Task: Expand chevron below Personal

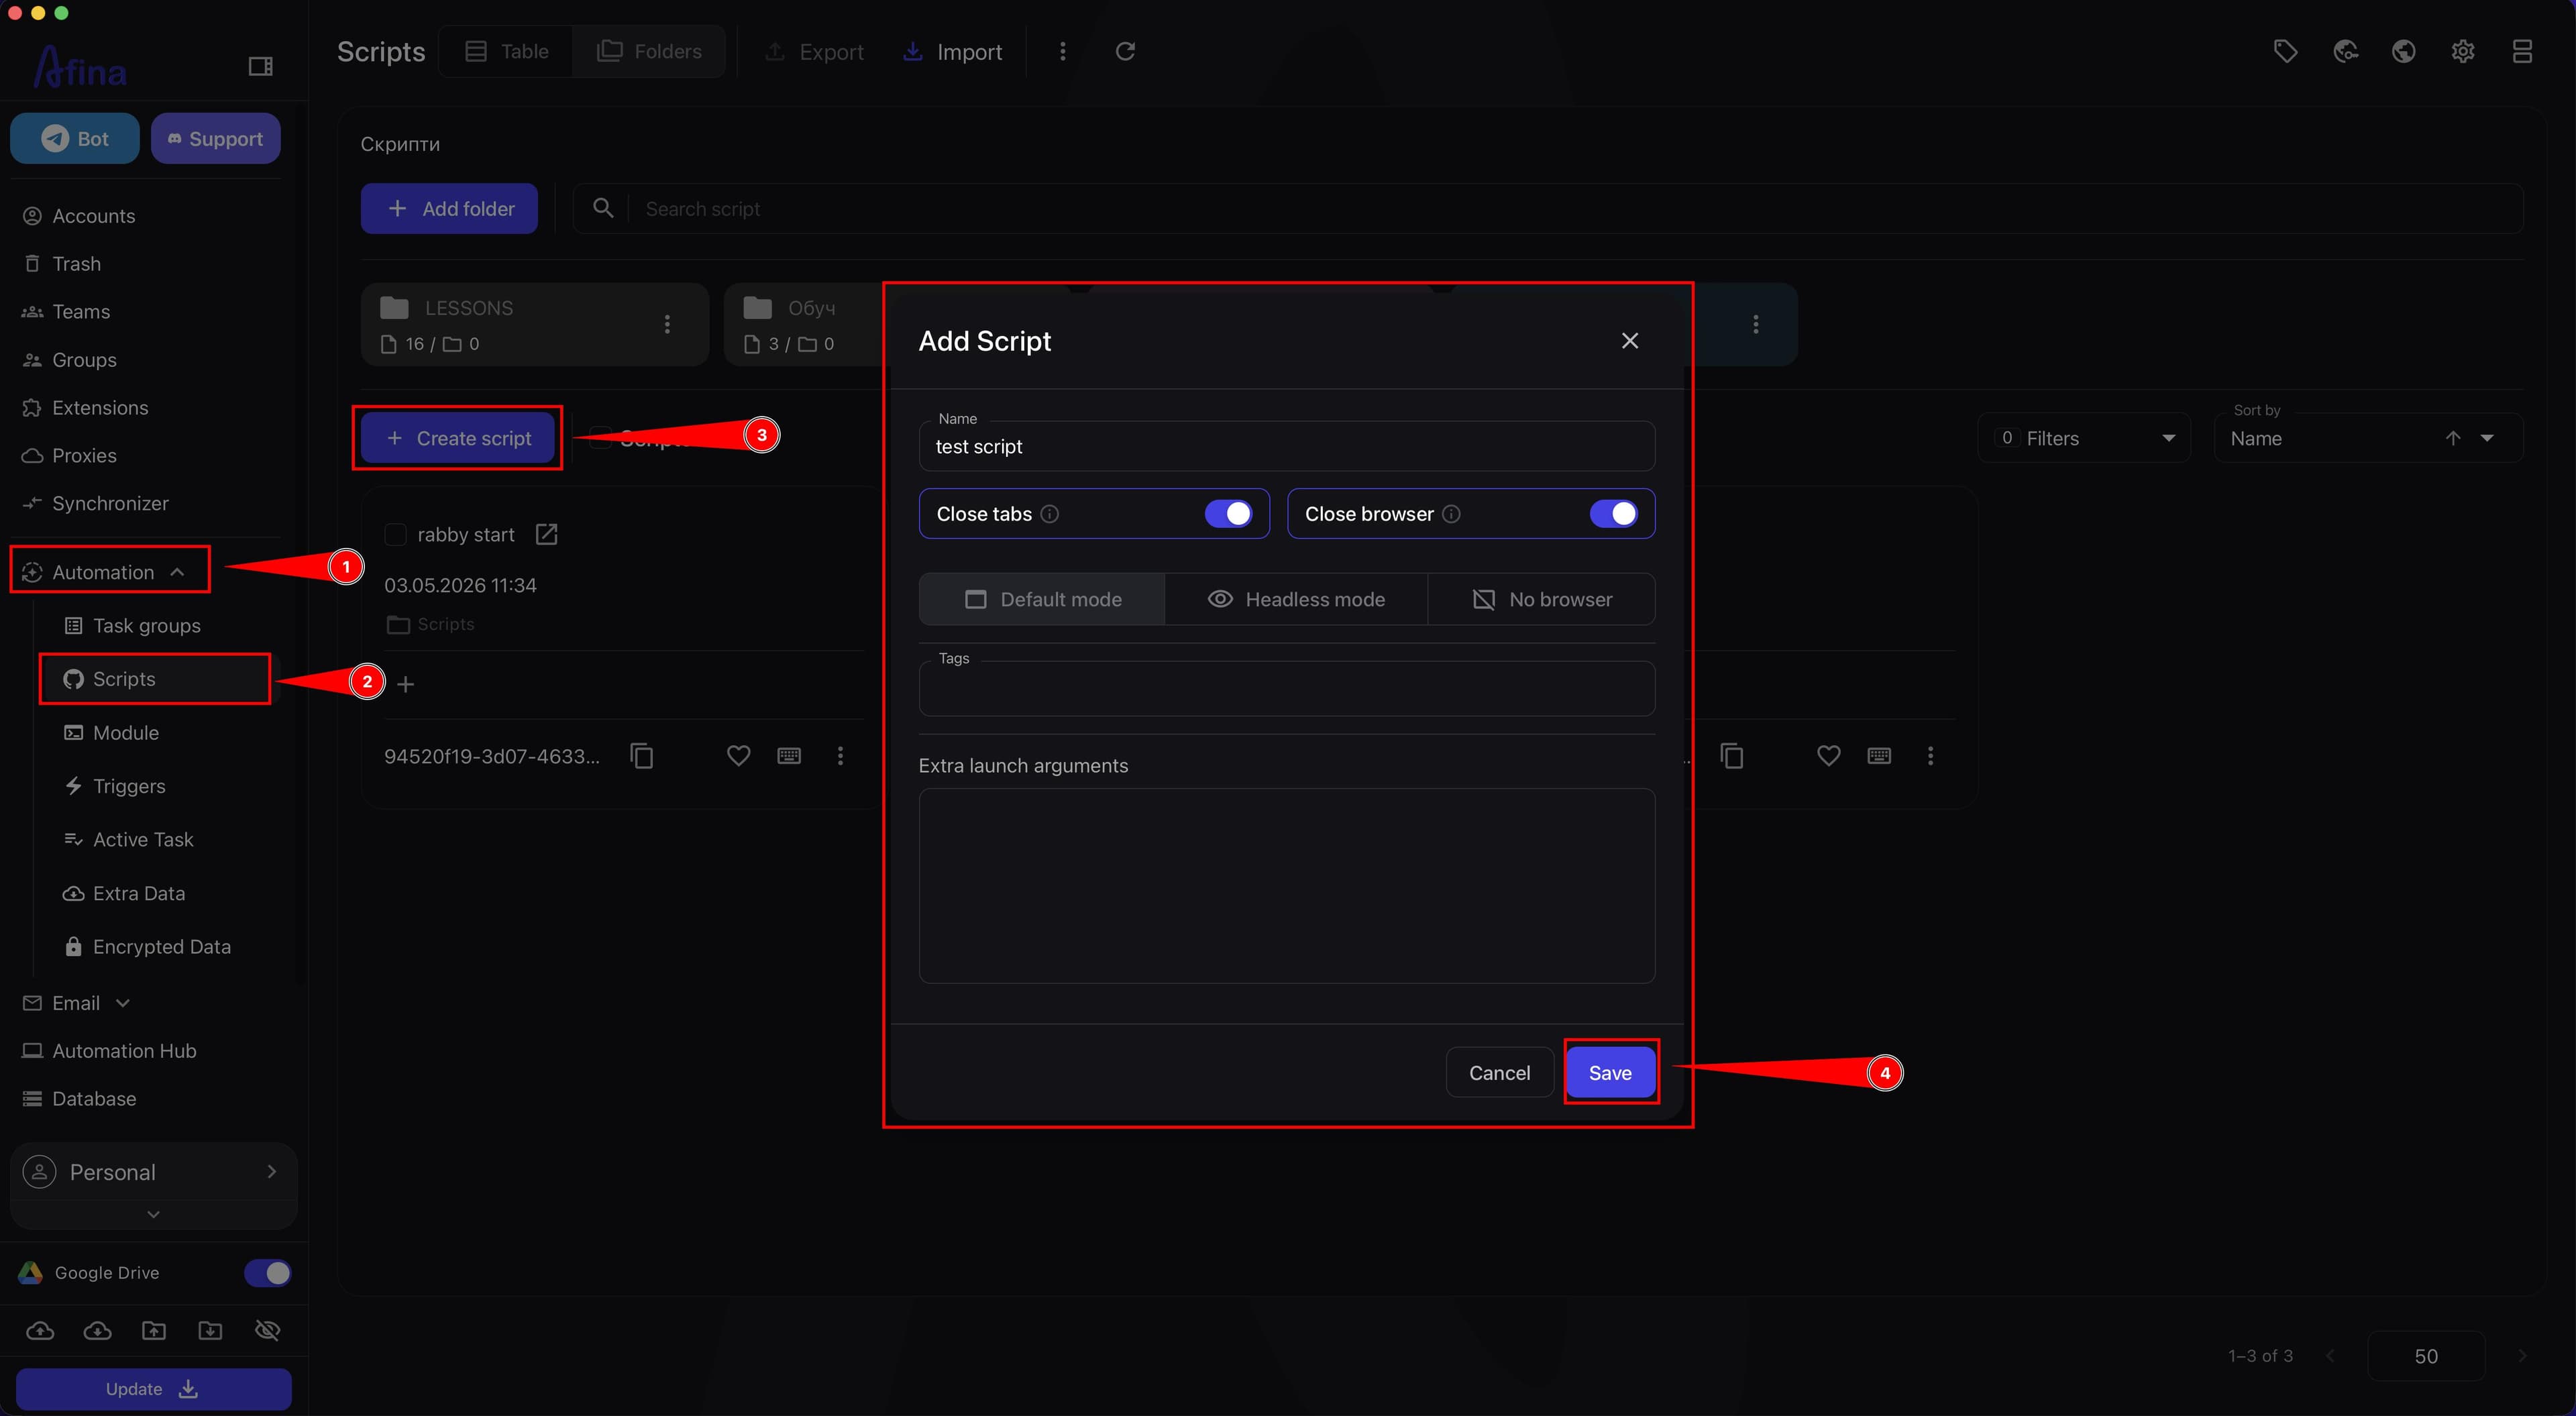Action: pos(153,1214)
